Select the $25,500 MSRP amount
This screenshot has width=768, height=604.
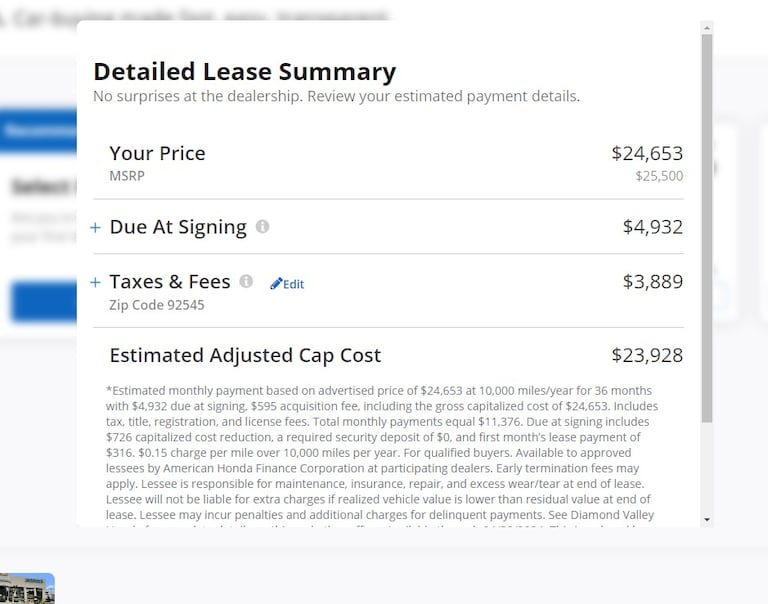click(659, 176)
